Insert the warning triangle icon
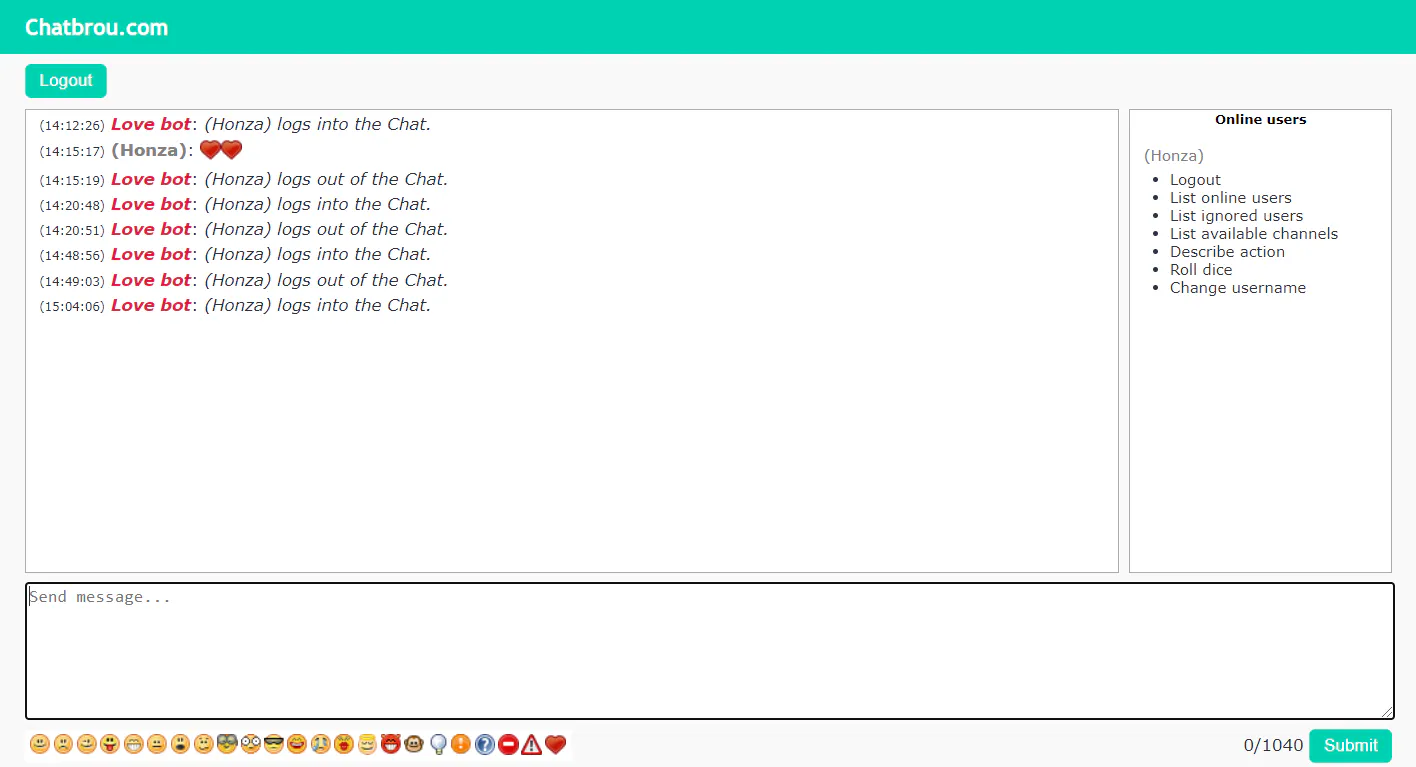This screenshot has height=767, width=1416. (x=532, y=744)
